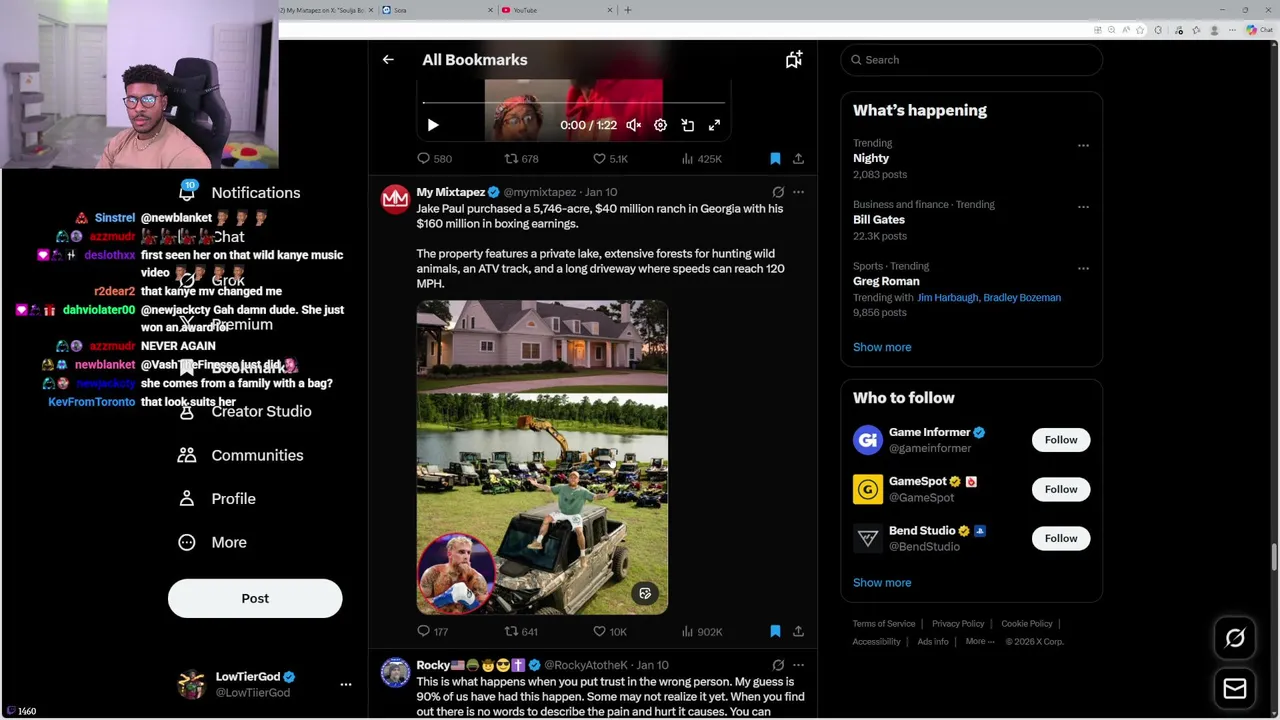1280x720 pixels.
Task: Remove bookmark on the 425K-view video post
Action: pos(775,159)
